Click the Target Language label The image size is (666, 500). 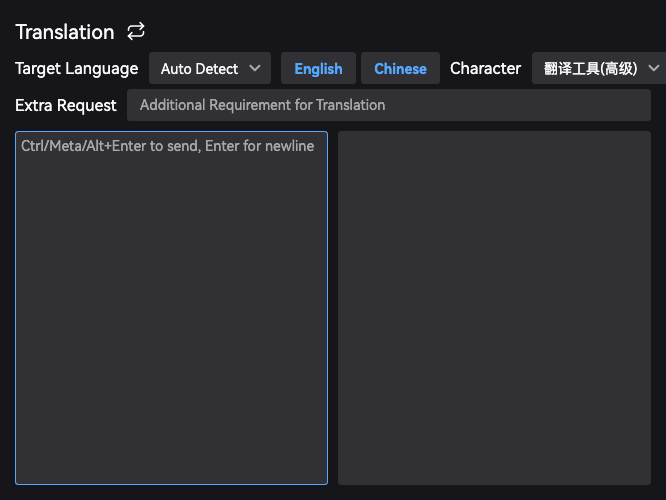[76, 69]
